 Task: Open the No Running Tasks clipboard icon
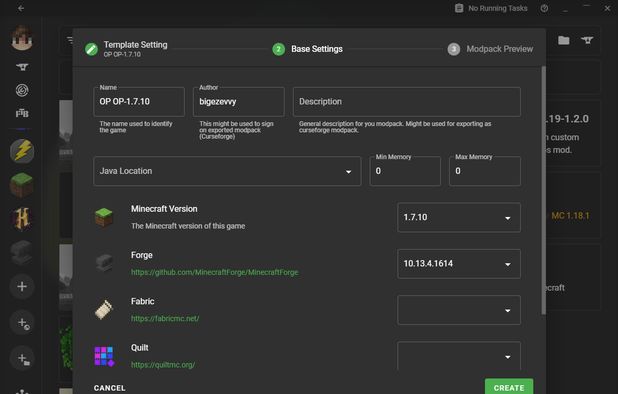coord(459,8)
